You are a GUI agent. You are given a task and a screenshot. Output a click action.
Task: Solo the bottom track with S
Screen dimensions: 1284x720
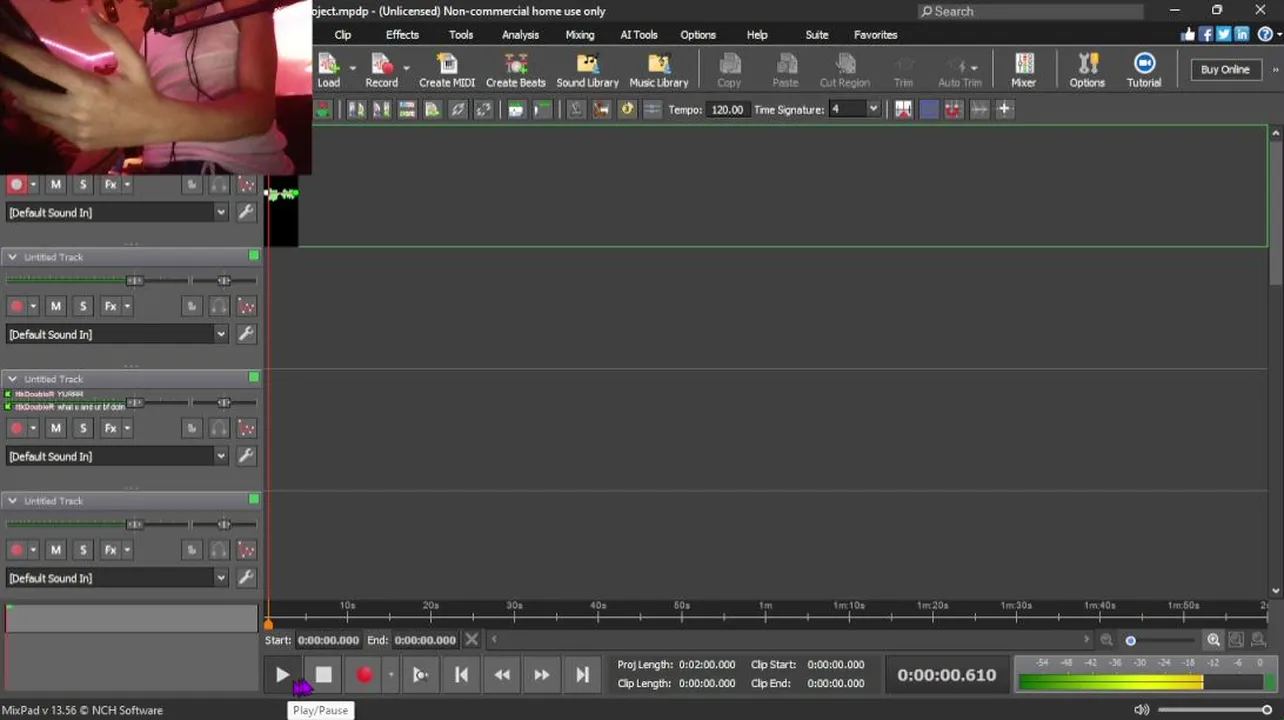(x=83, y=550)
